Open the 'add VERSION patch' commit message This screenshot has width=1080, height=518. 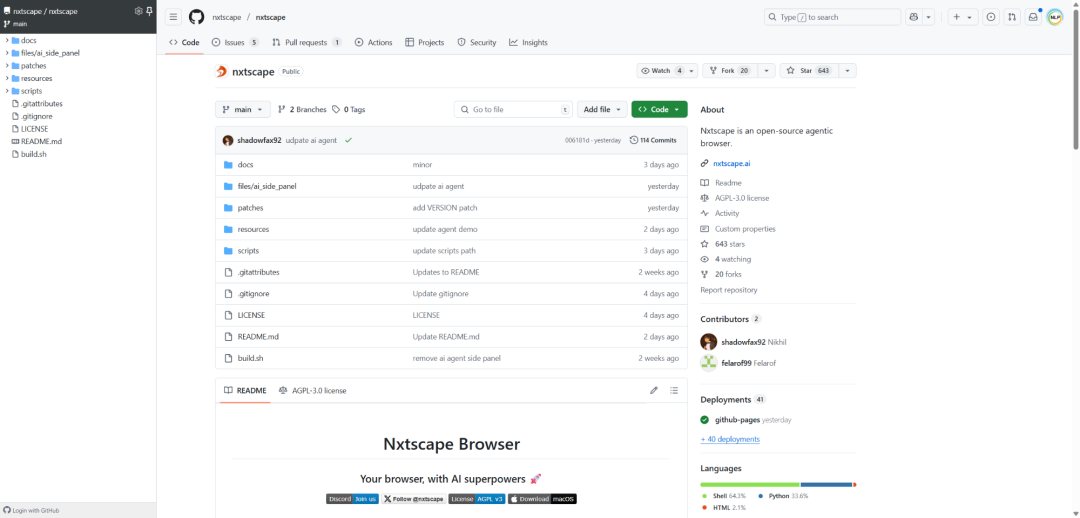444,207
